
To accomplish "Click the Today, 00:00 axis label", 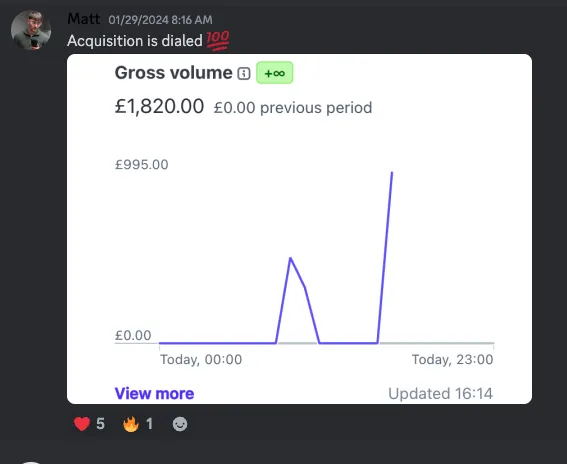I will click(201, 359).
